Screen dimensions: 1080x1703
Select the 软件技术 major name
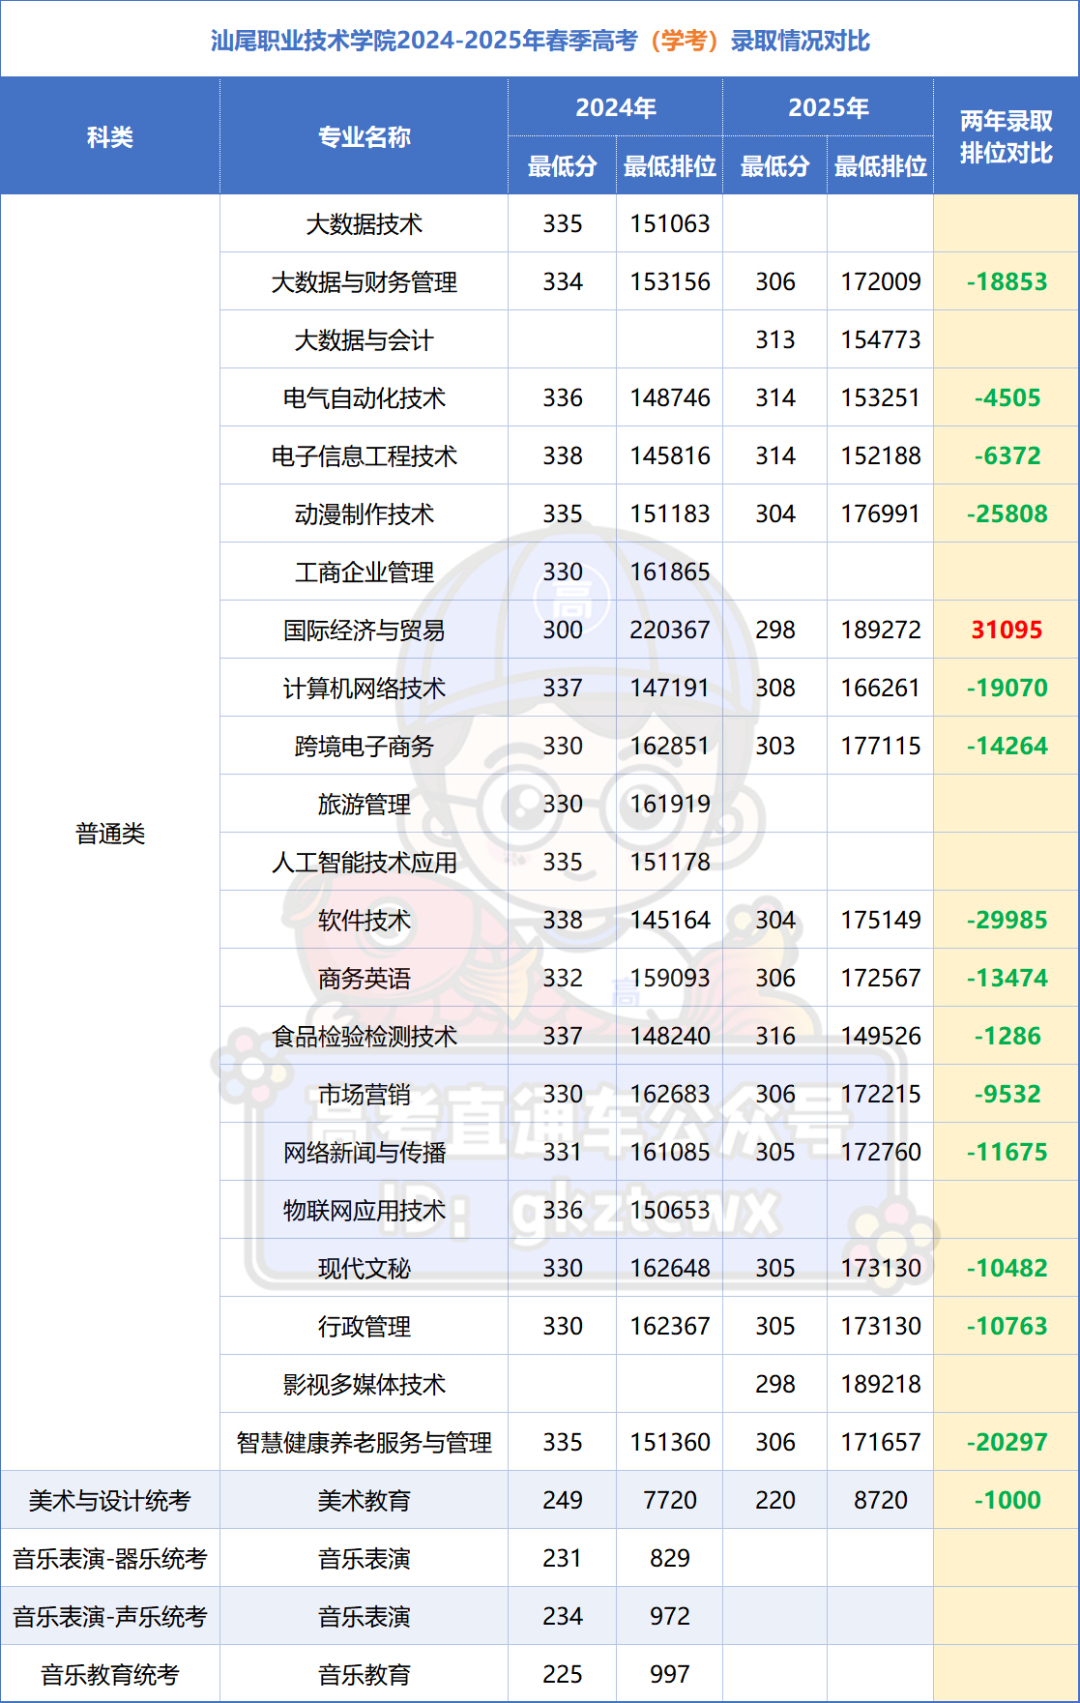(364, 920)
